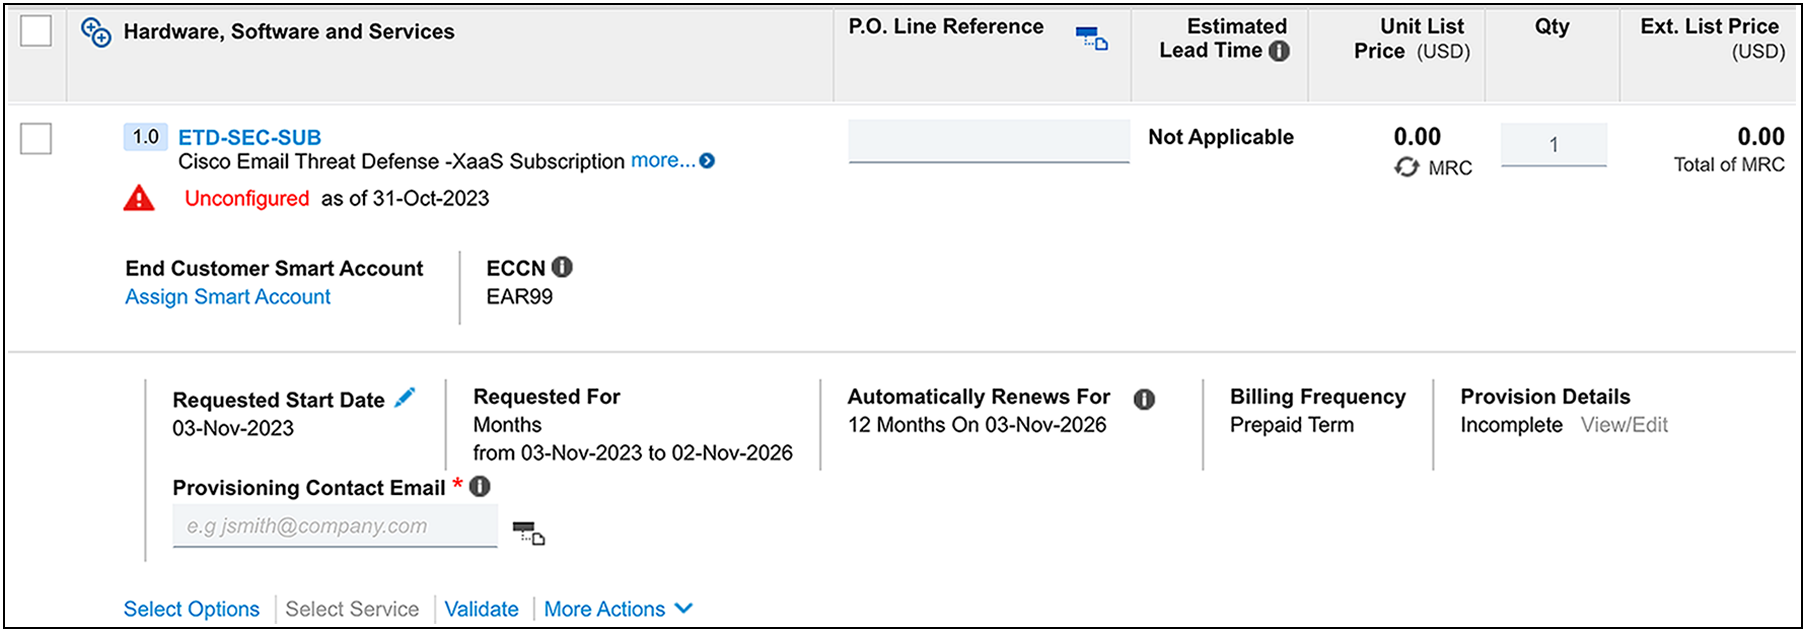Check the select-all checkbox in header
This screenshot has width=1806, height=632.
pyautogui.click(x=37, y=30)
